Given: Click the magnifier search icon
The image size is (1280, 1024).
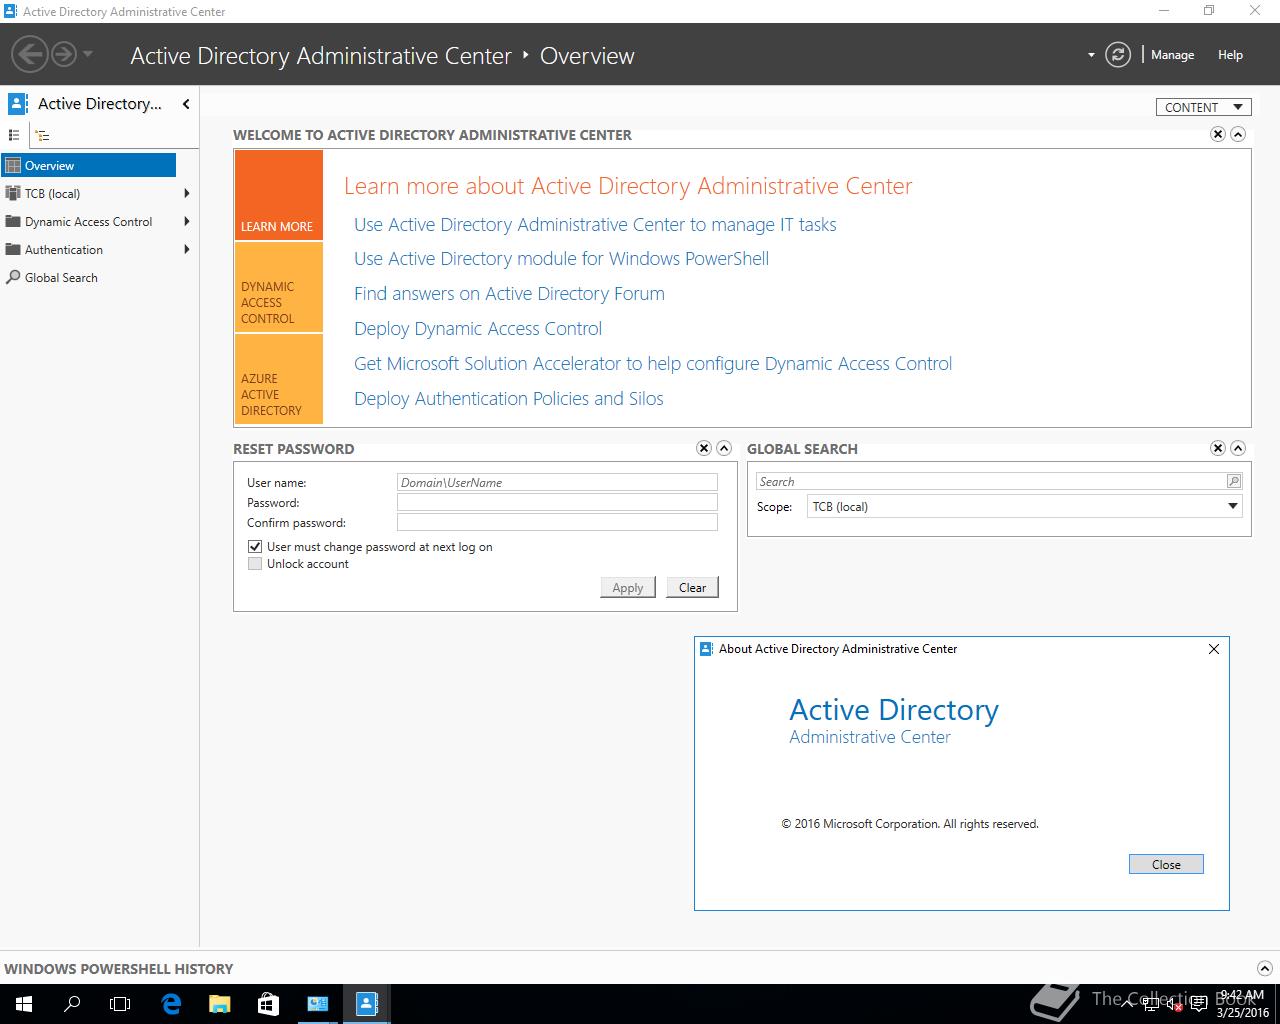Looking at the screenshot, I should point(1234,482).
